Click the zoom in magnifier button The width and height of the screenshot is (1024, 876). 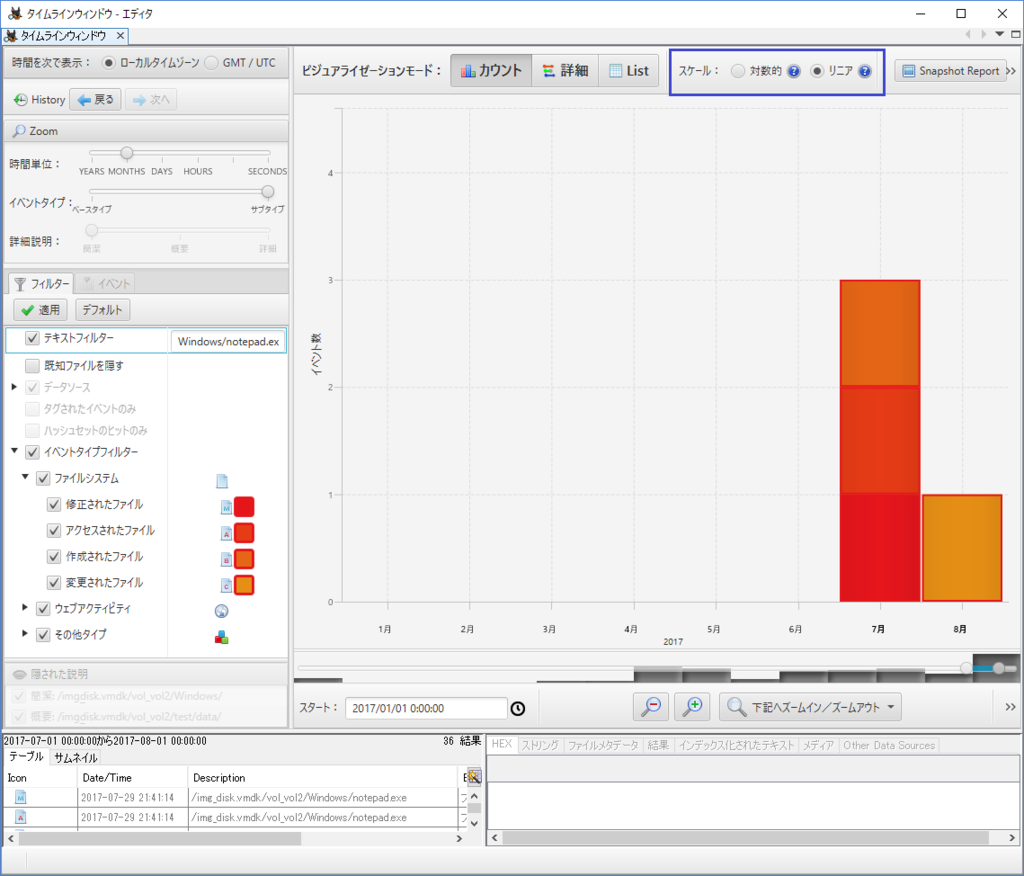tap(692, 707)
